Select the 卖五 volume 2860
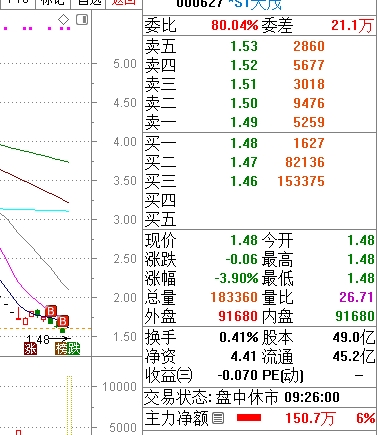Image resolution: width=377 pixels, height=435 pixels. (x=309, y=46)
